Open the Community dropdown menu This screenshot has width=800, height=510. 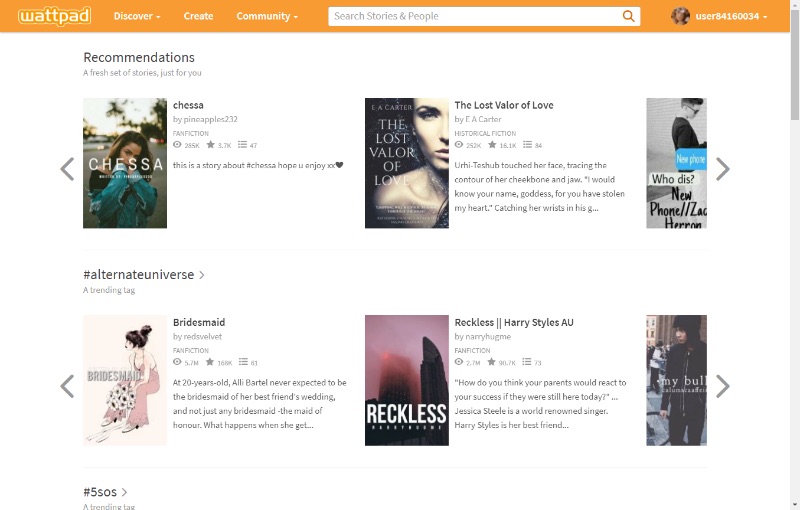click(266, 16)
